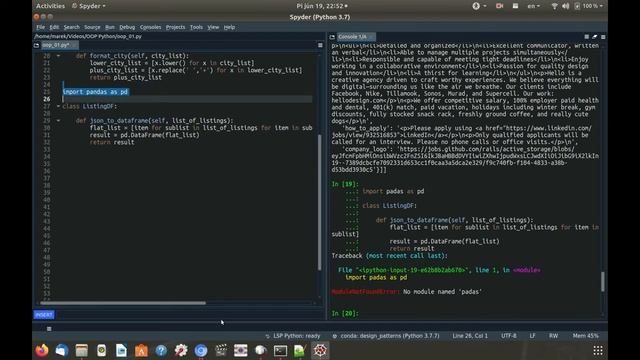Collapse the json_to_dataframe fold arrow
The width and height of the screenshot is (640, 360).
click(x=58, y=121)
